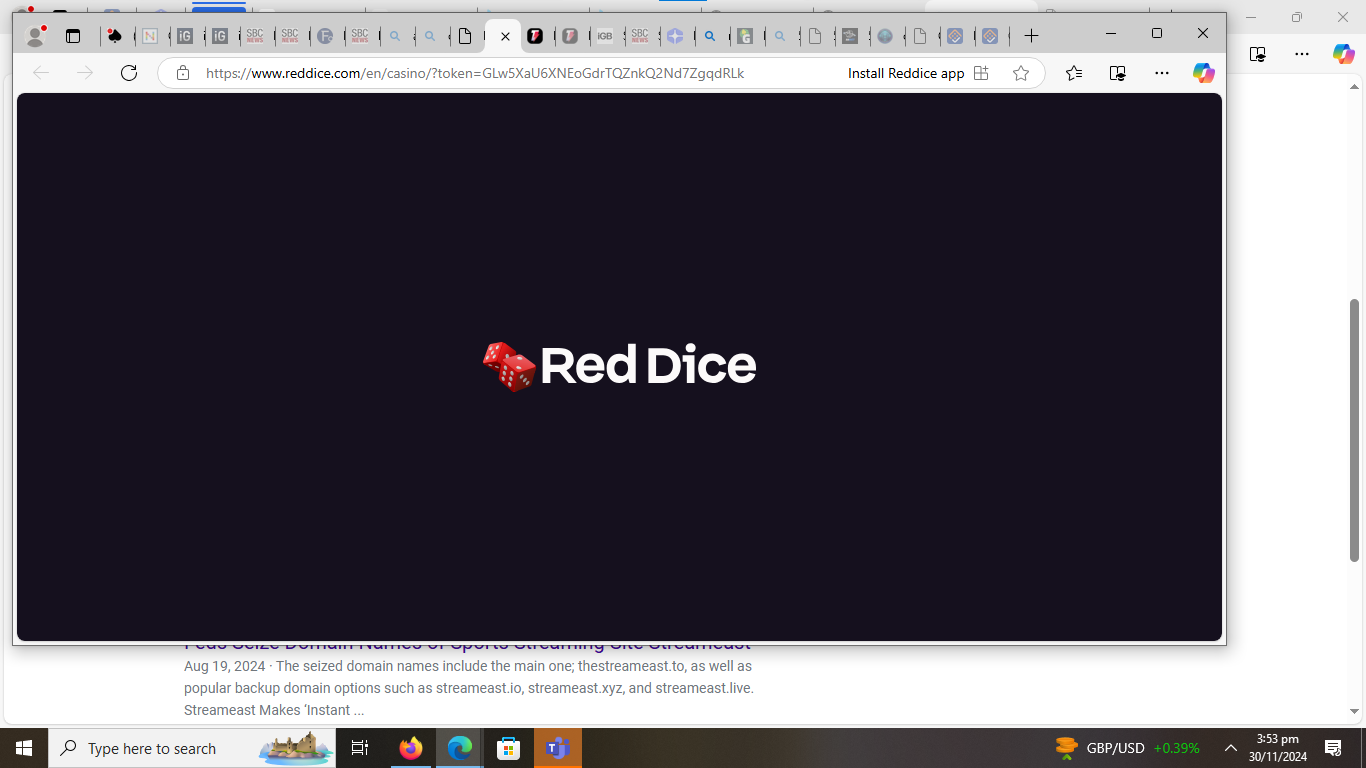Viewport: 1366px width, 768px height.
Task: Close the active Red Dice tab
Action: 505,36
